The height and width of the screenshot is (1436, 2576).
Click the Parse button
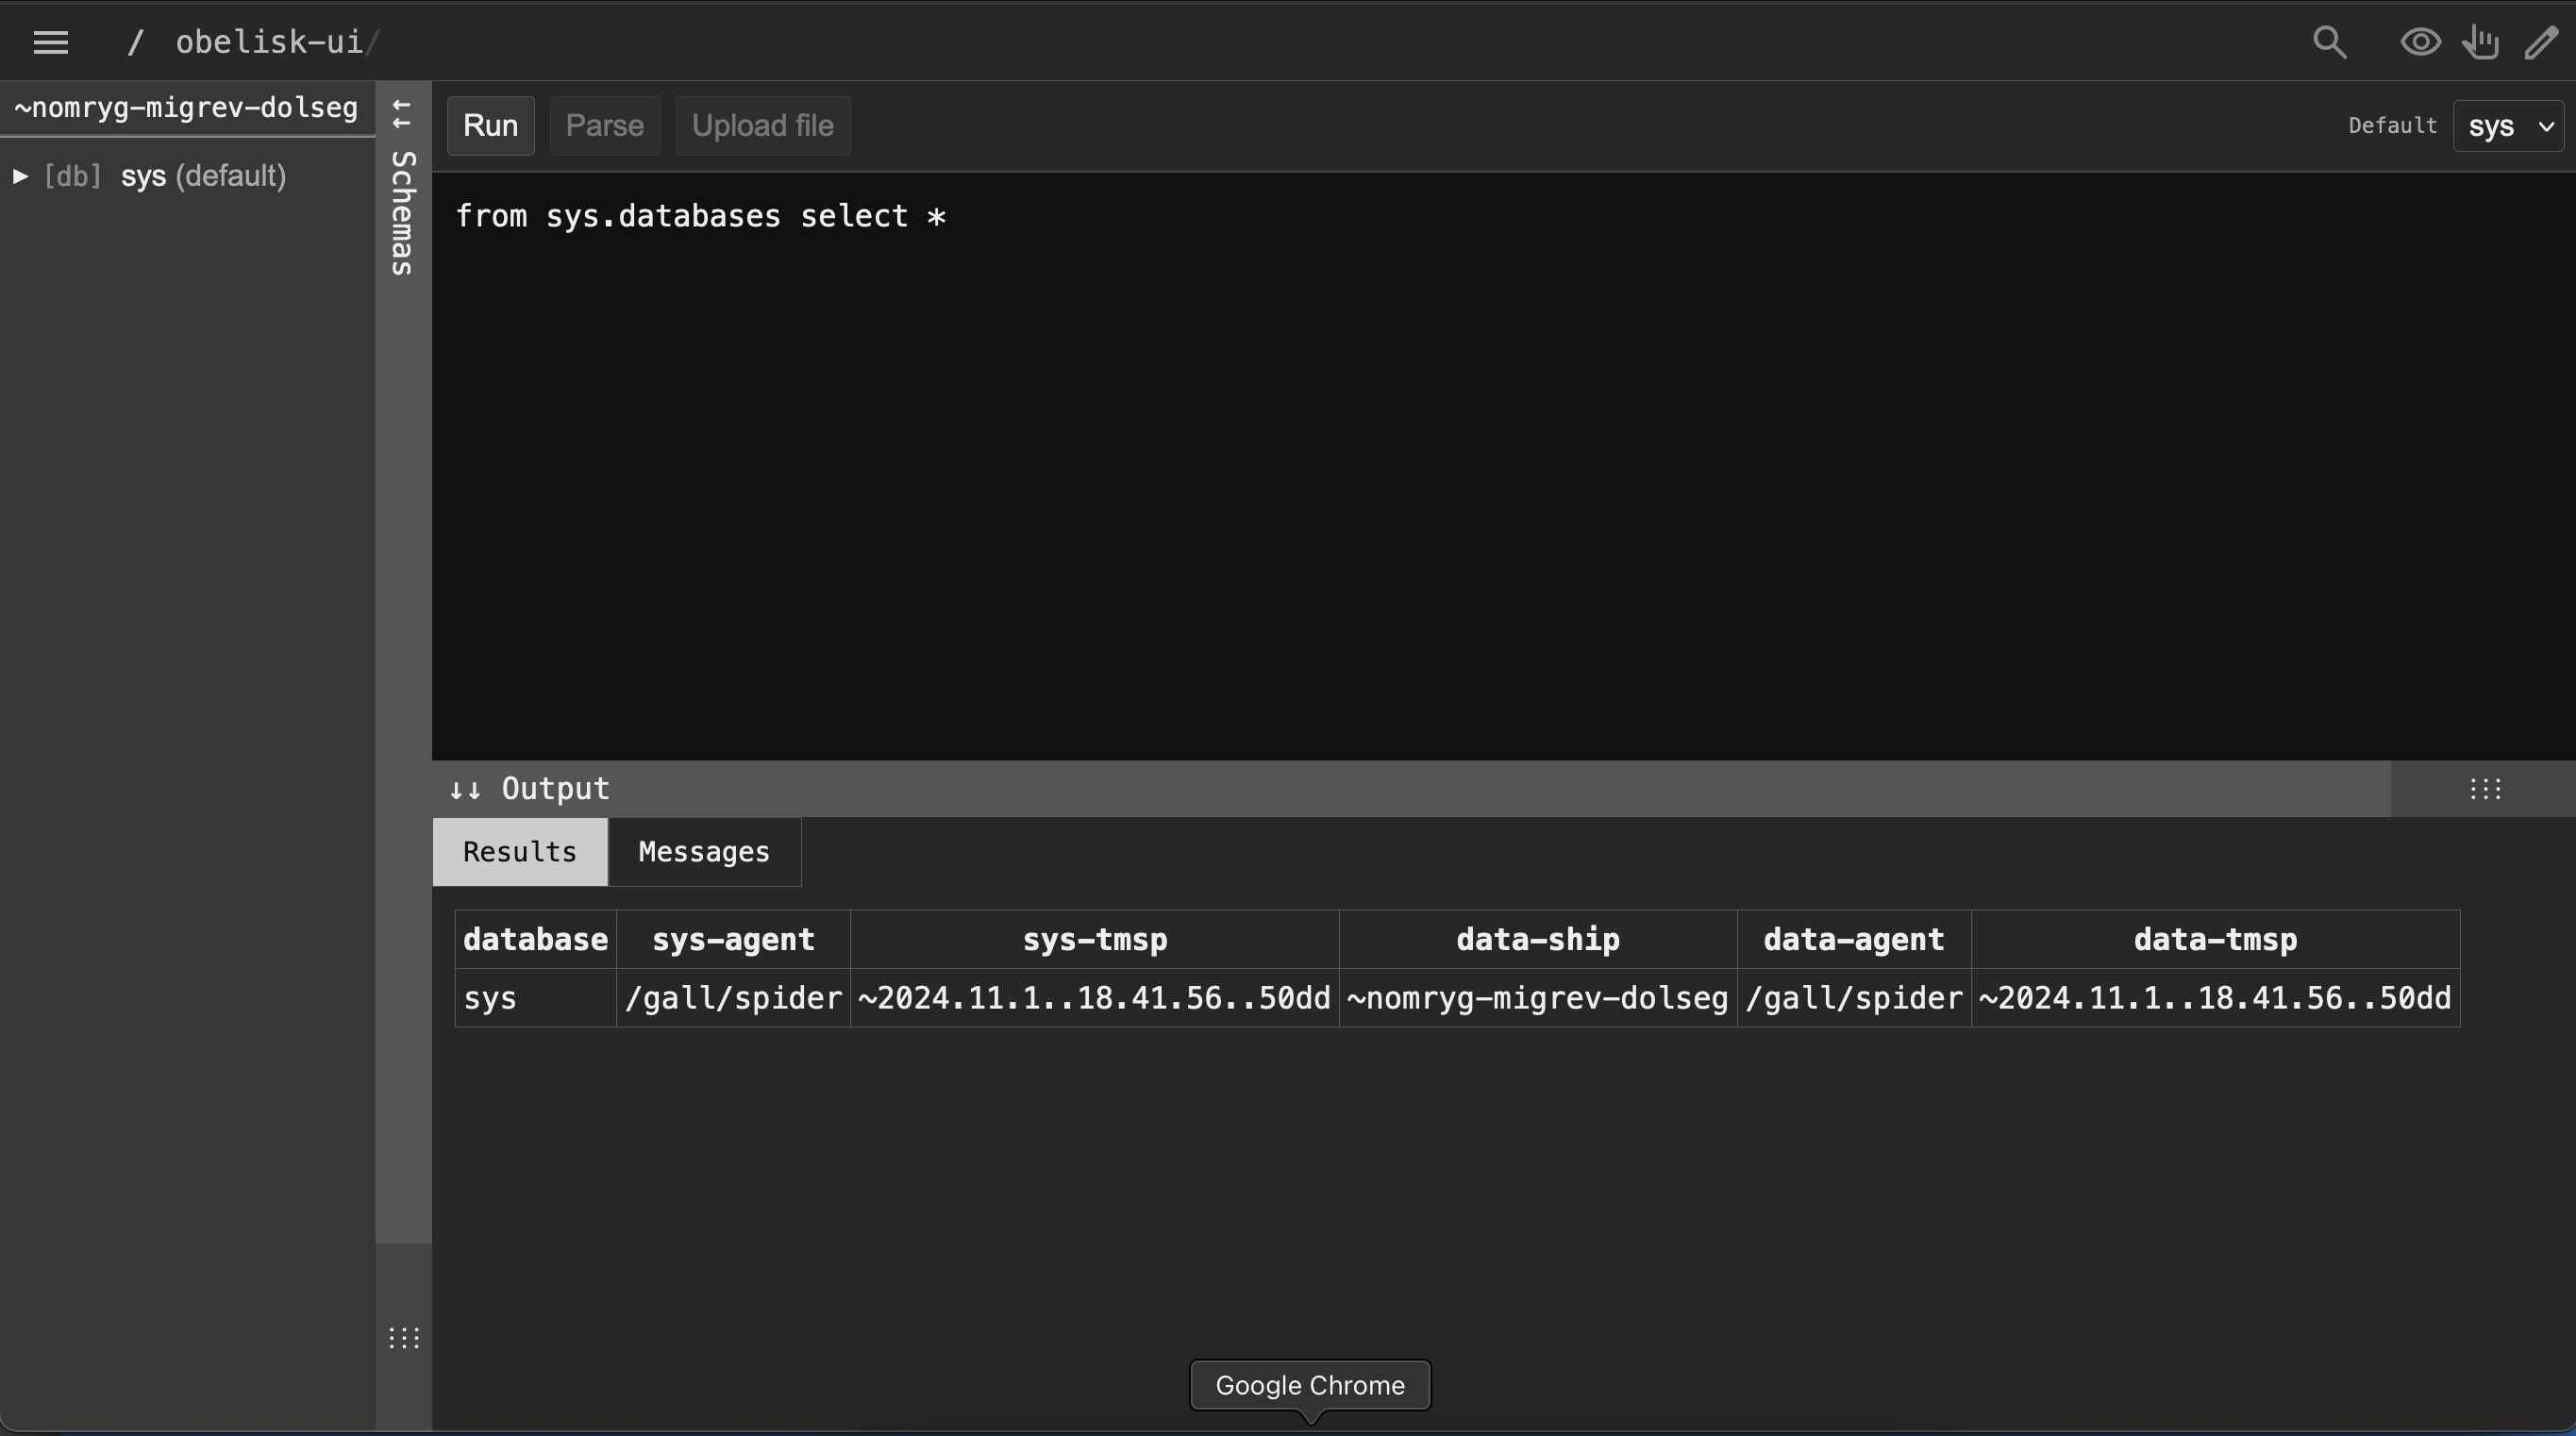[604, 126]
